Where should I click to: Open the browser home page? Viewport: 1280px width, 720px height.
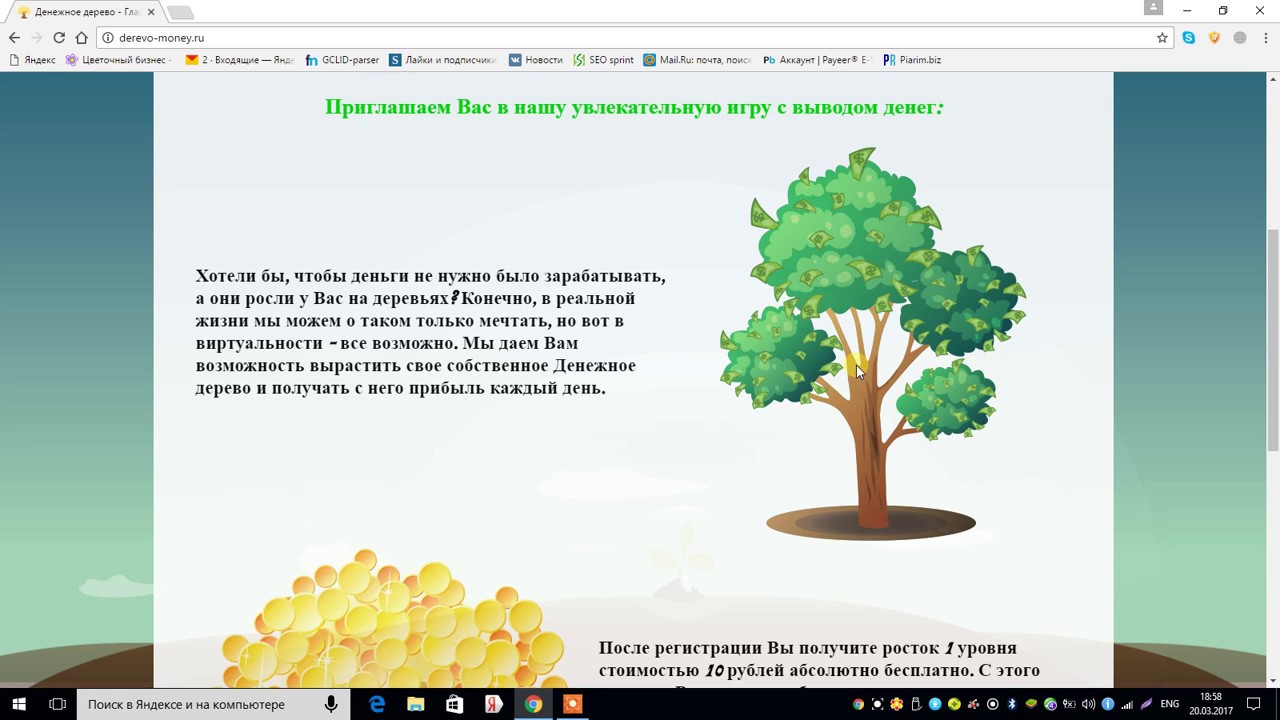pyautogui.click(x=82, y=38)
